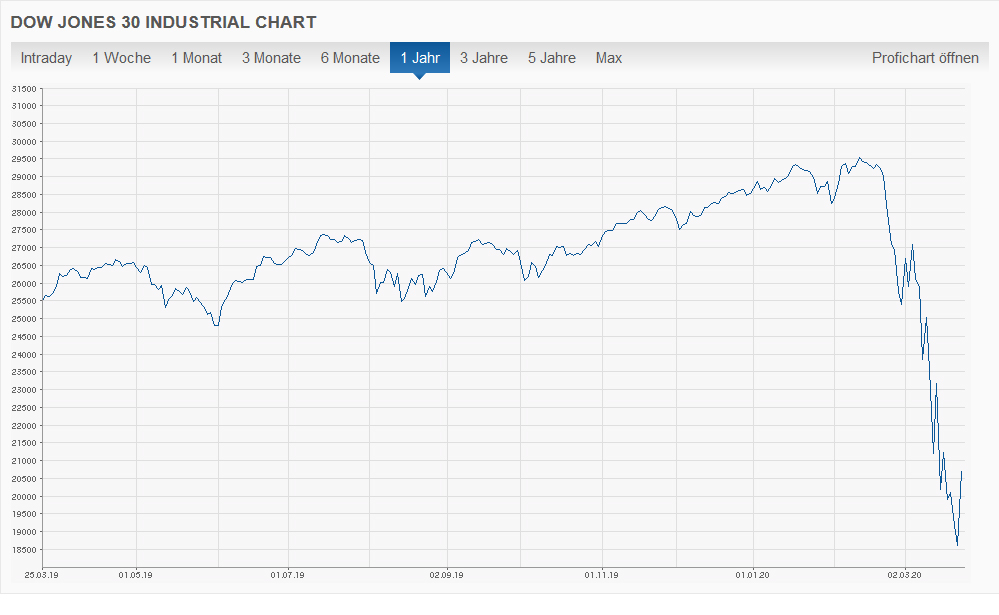This screenshot has width=999, height=615.
Task: Click the Dow Jones 30 Industrial Chart title
Action: (x=163, y=21)
